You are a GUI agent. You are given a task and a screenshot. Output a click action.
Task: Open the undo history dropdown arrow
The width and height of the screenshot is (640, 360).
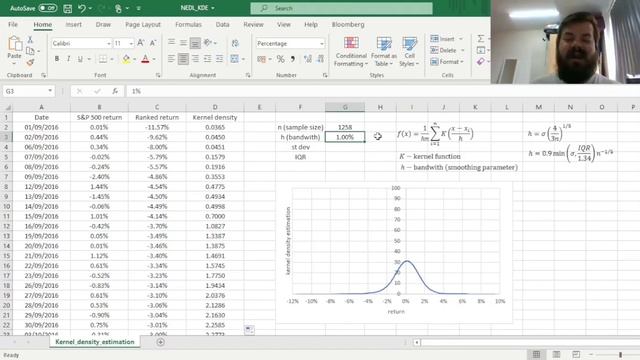[90, 8]
